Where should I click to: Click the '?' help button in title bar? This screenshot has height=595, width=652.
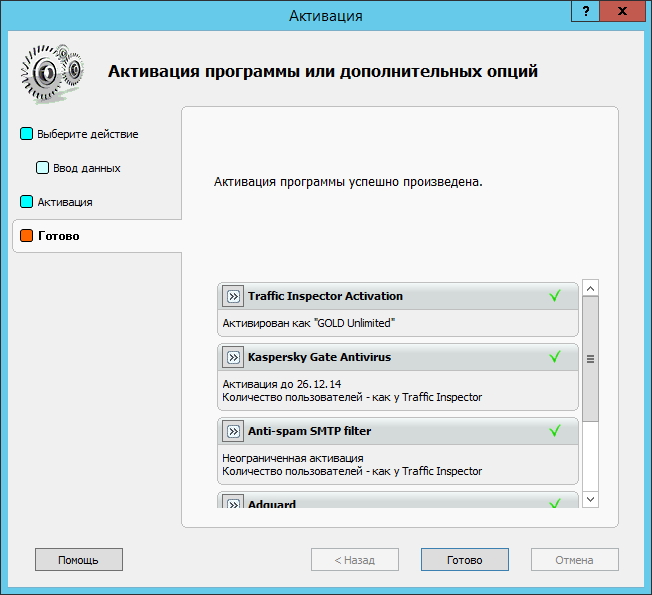[x=585, y=11]
